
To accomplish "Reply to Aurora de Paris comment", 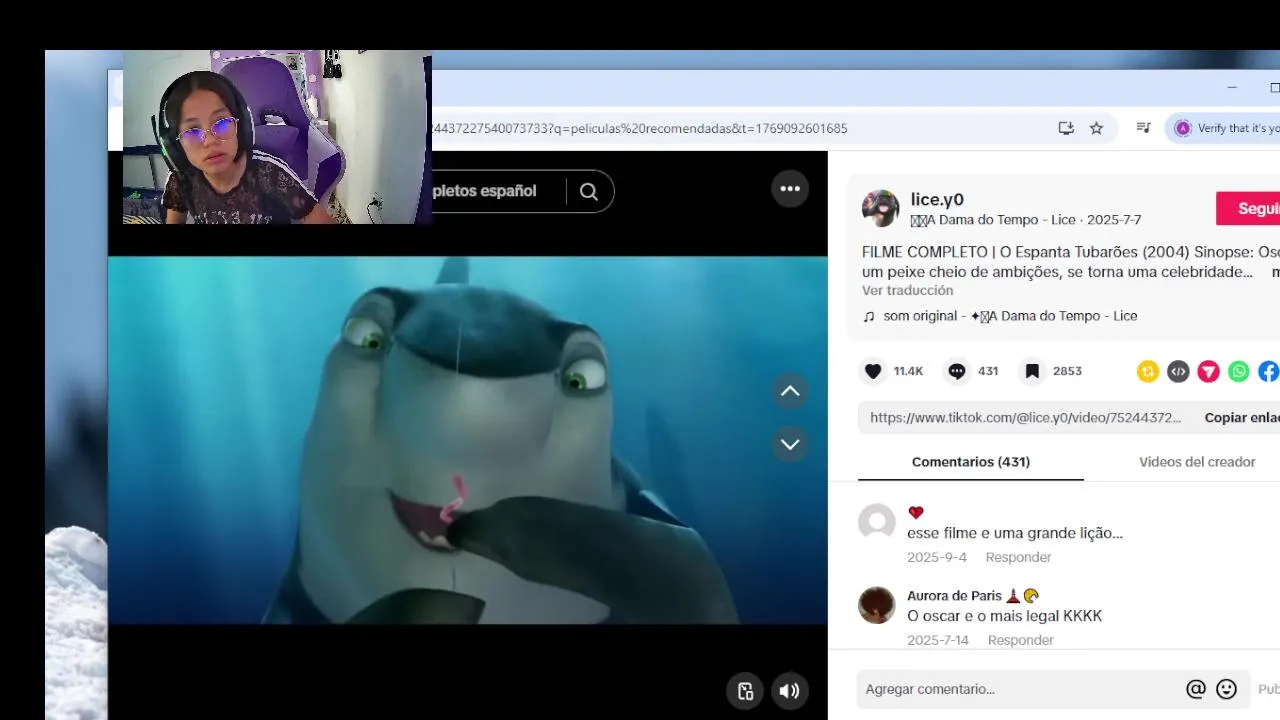I will click(1020, 640).
